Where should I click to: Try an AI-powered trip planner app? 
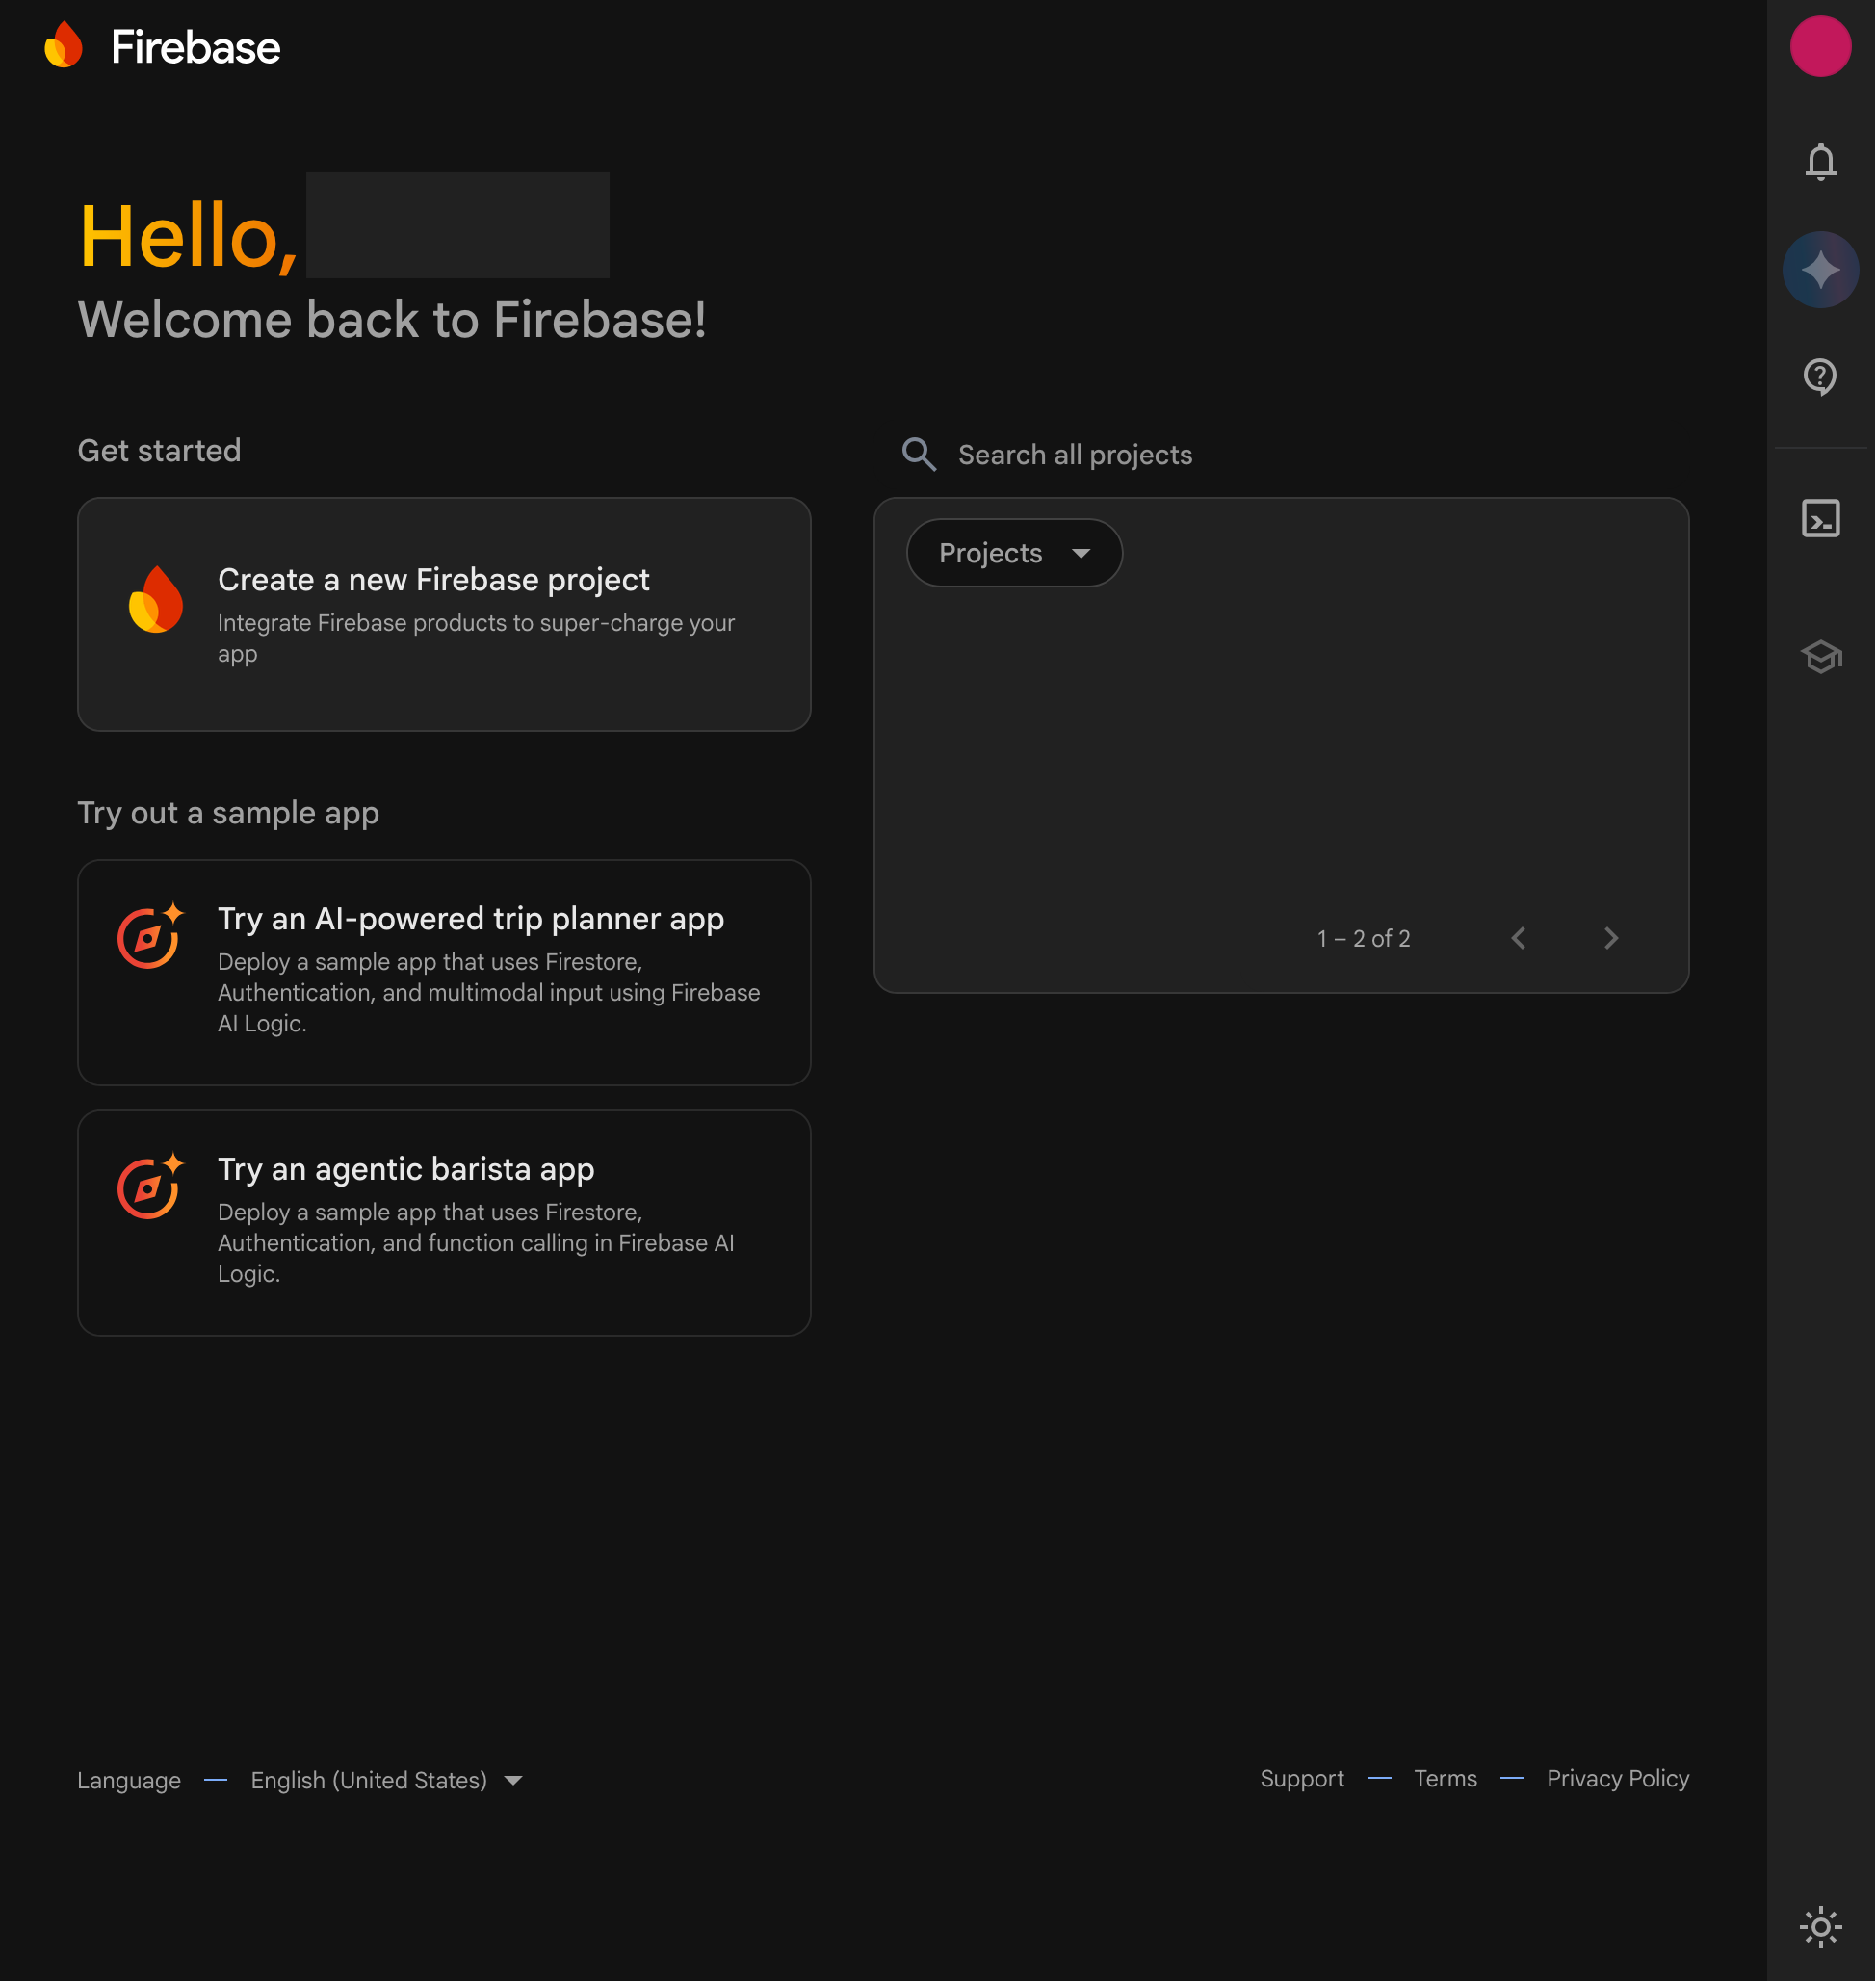[444, 973]
